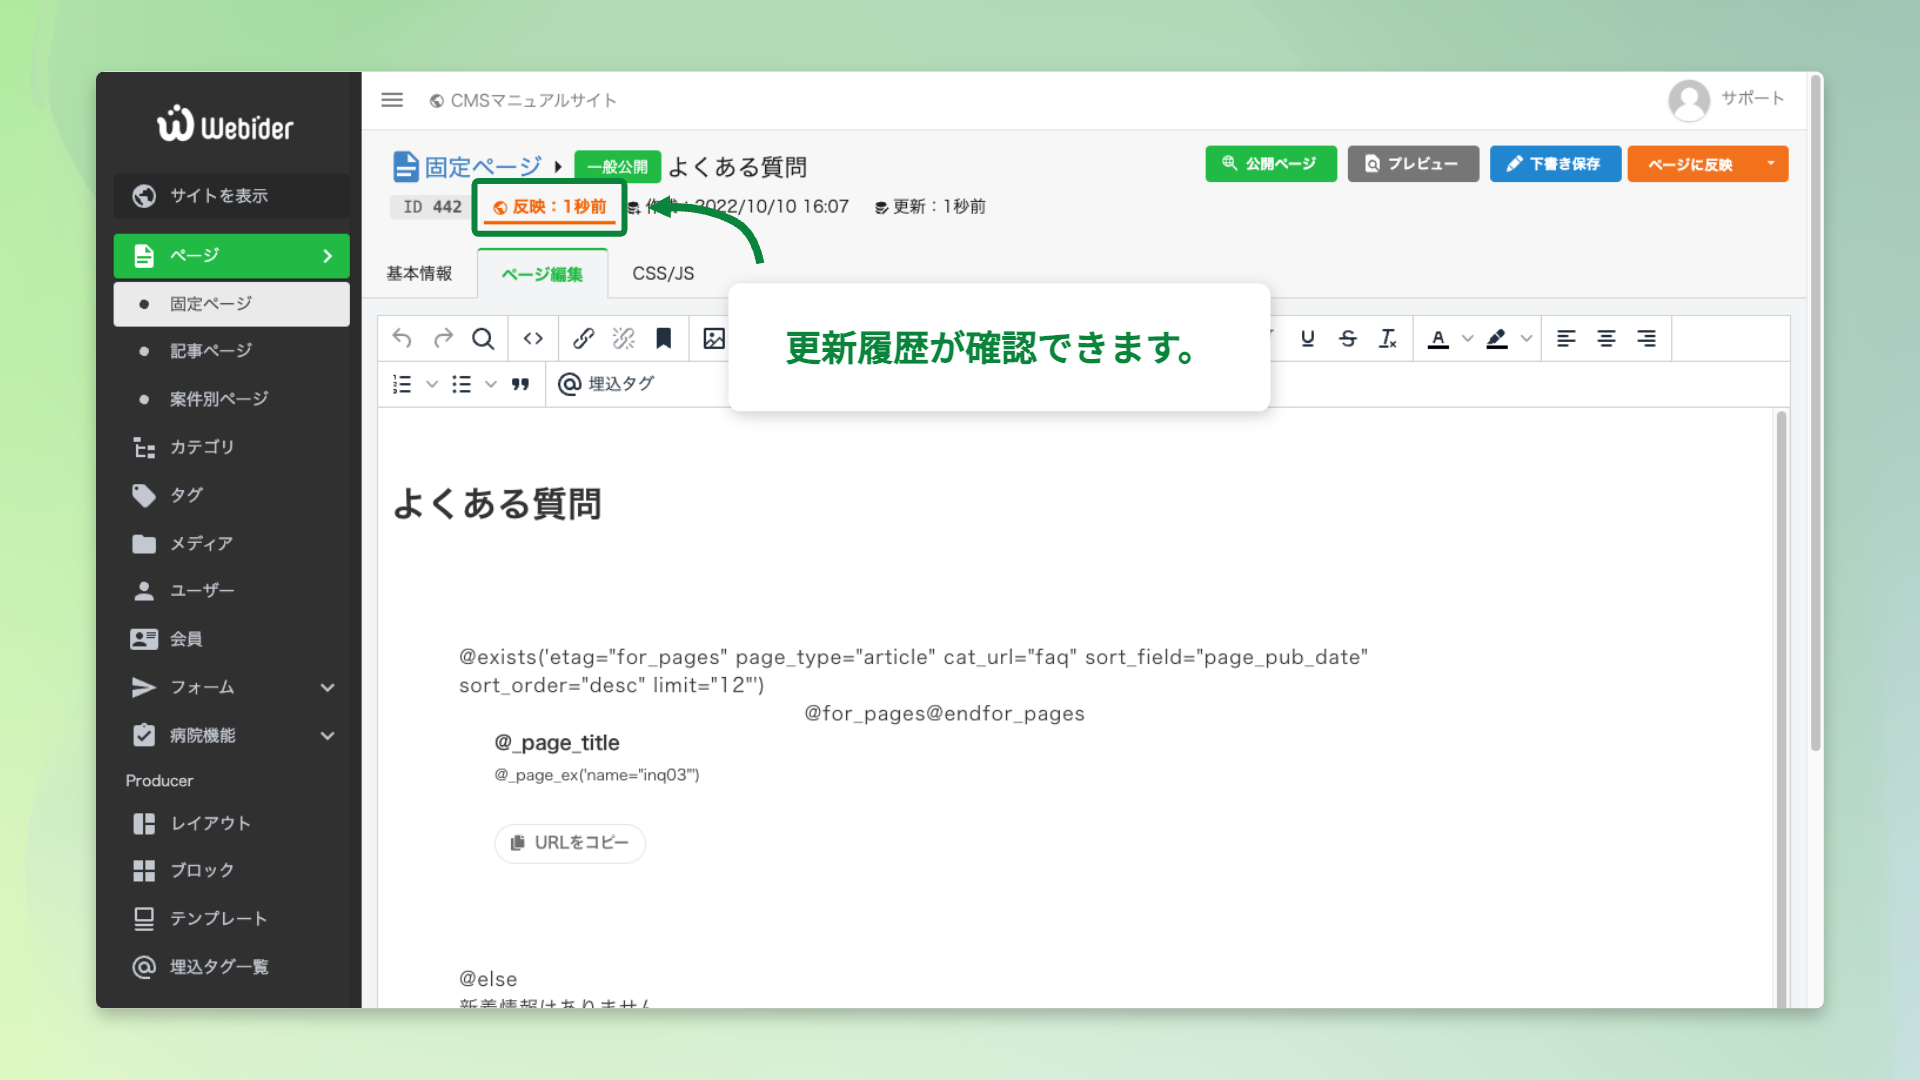Click the blockquote icon
This screenshot has height=1080, width=1920.
[x=520, y=384]
